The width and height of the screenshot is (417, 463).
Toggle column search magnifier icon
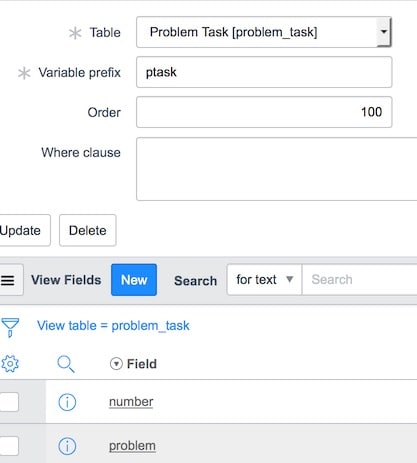click(66, 364)
